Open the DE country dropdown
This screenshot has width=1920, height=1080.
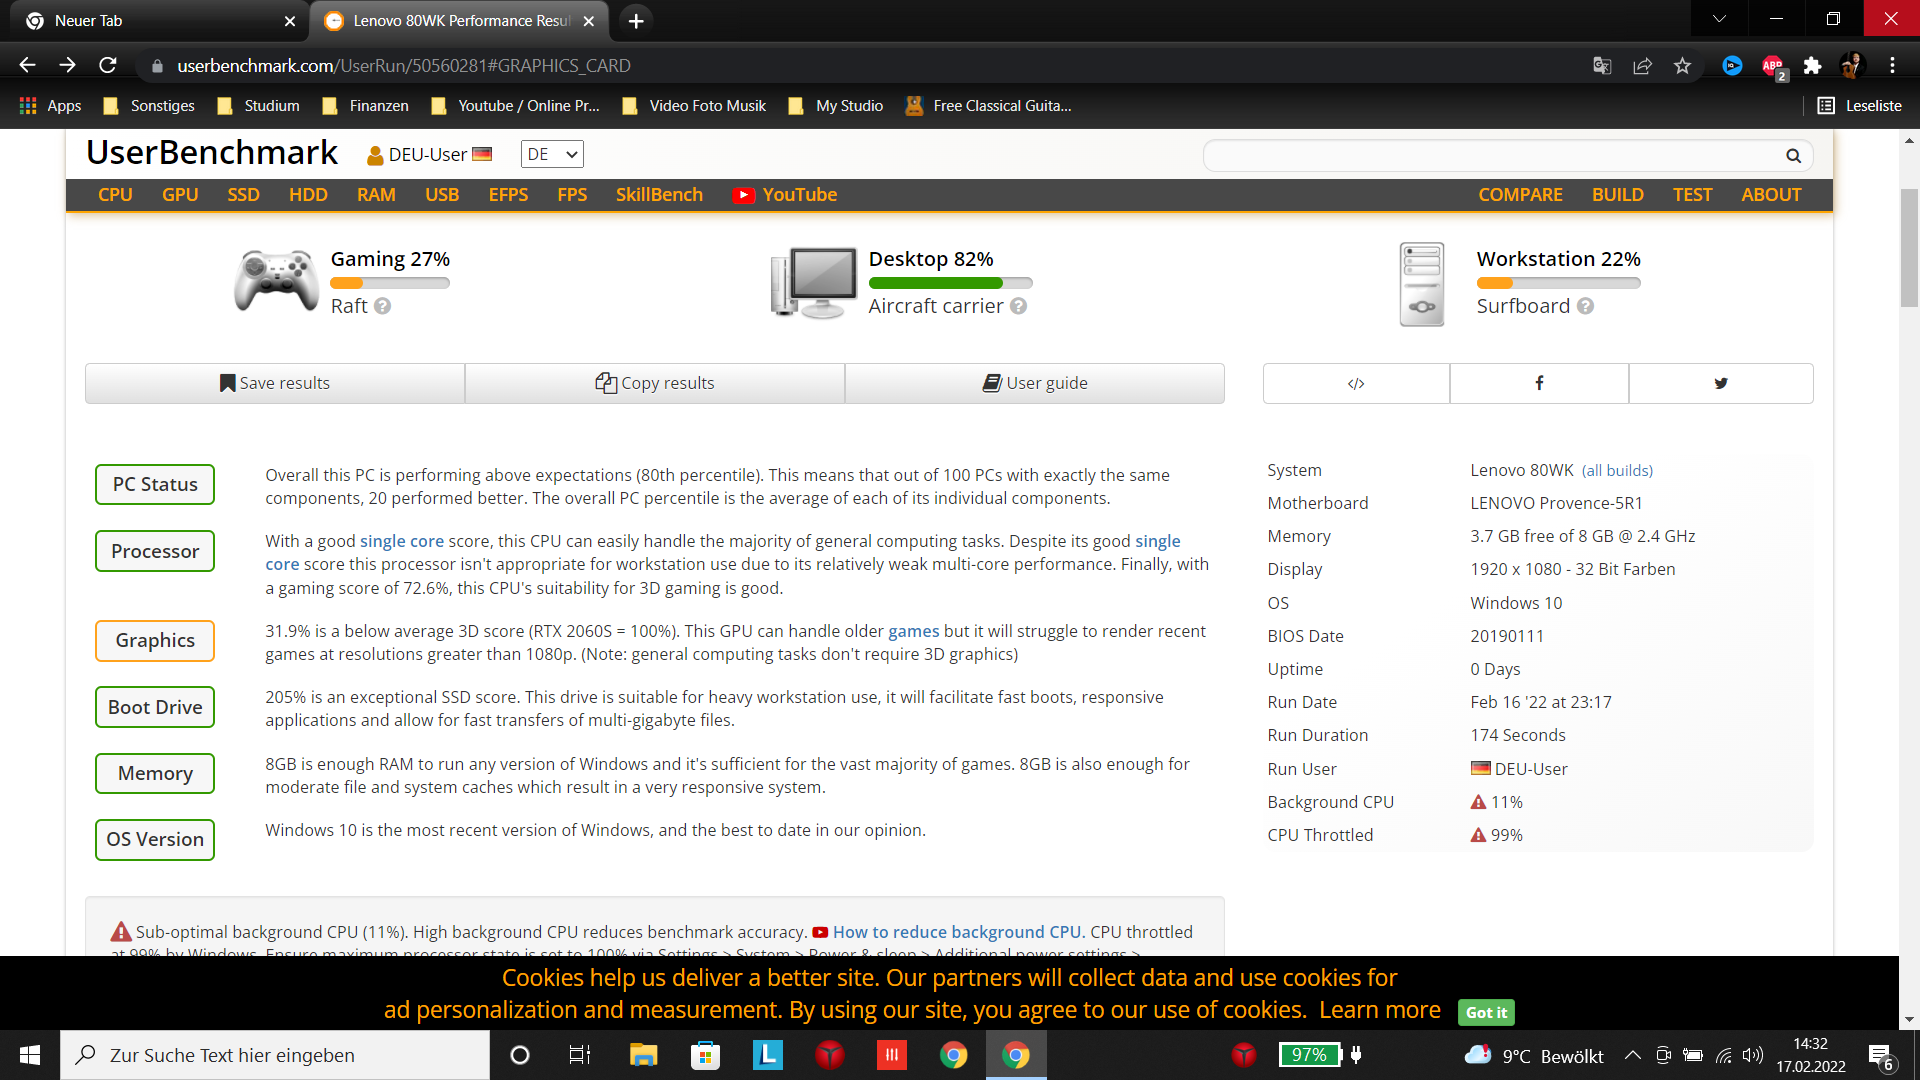(x=552, y=154)
